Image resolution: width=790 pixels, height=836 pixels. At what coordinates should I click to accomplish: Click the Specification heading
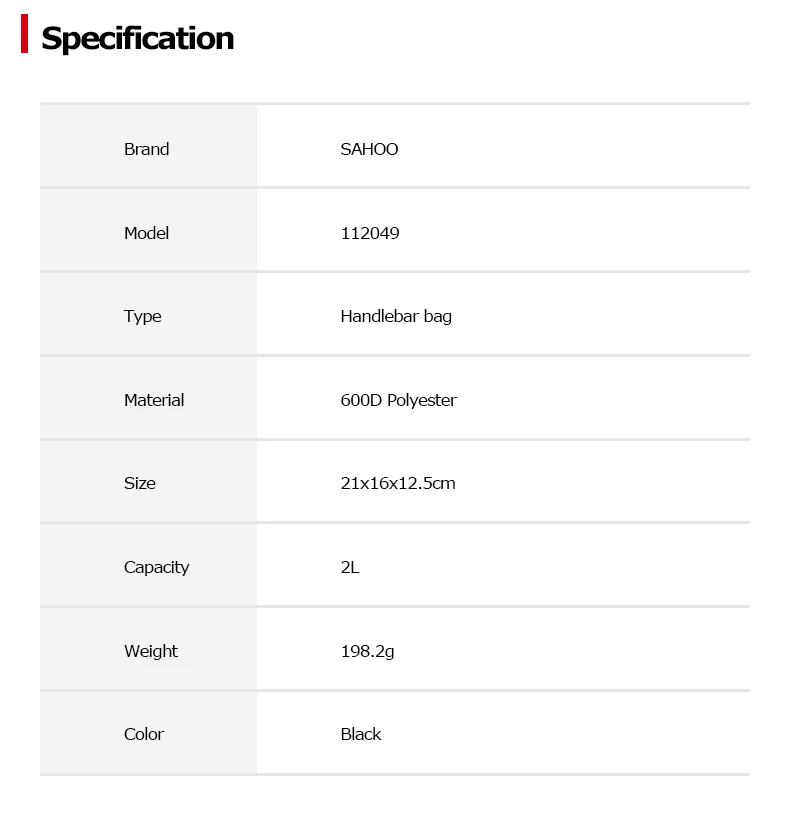pyautogui.click(x=138, y=38)
